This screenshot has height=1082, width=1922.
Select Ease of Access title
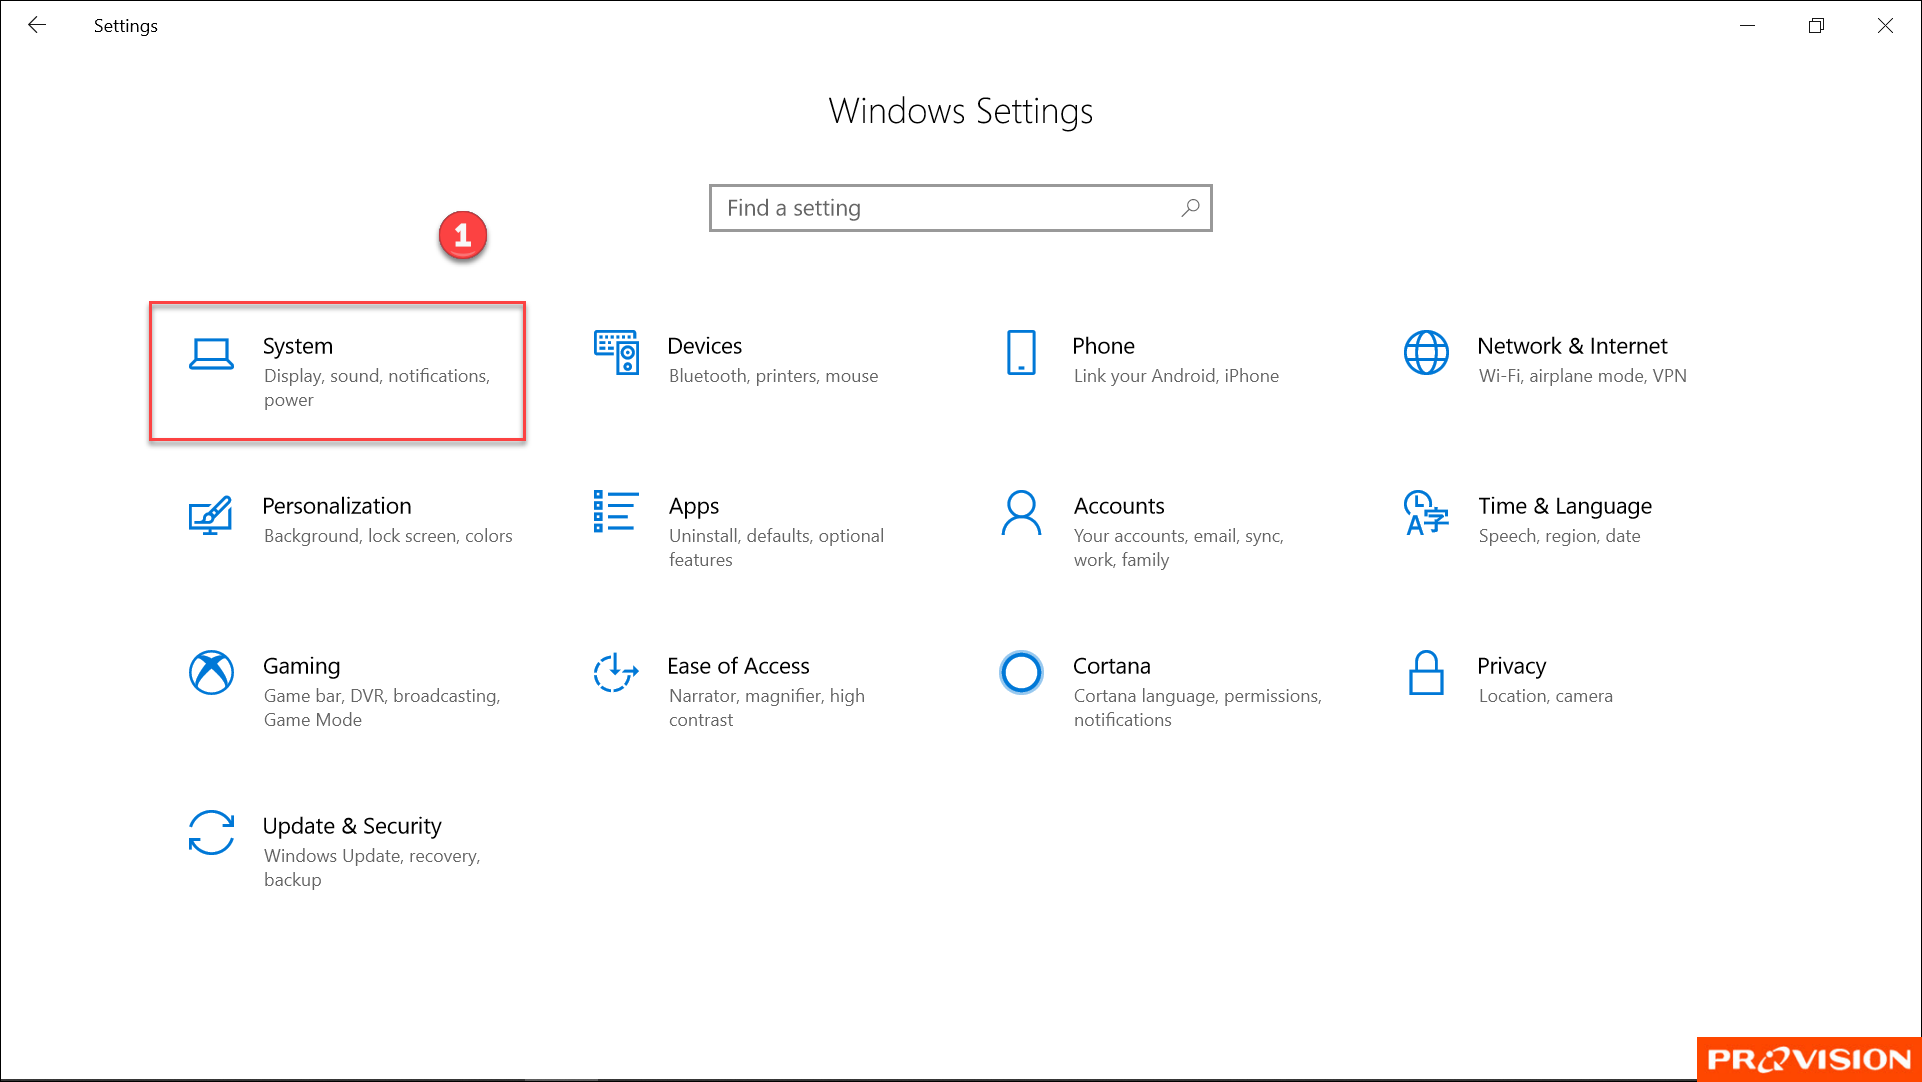(x=739, y=666)
